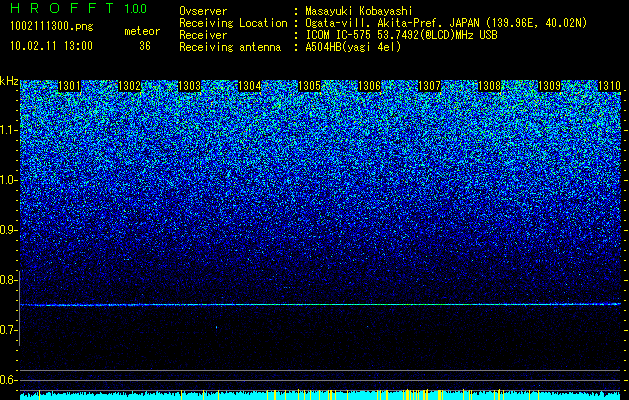Click the 0.7 frequency axis label
629x400 pixels.
click(x=9, y=330)
